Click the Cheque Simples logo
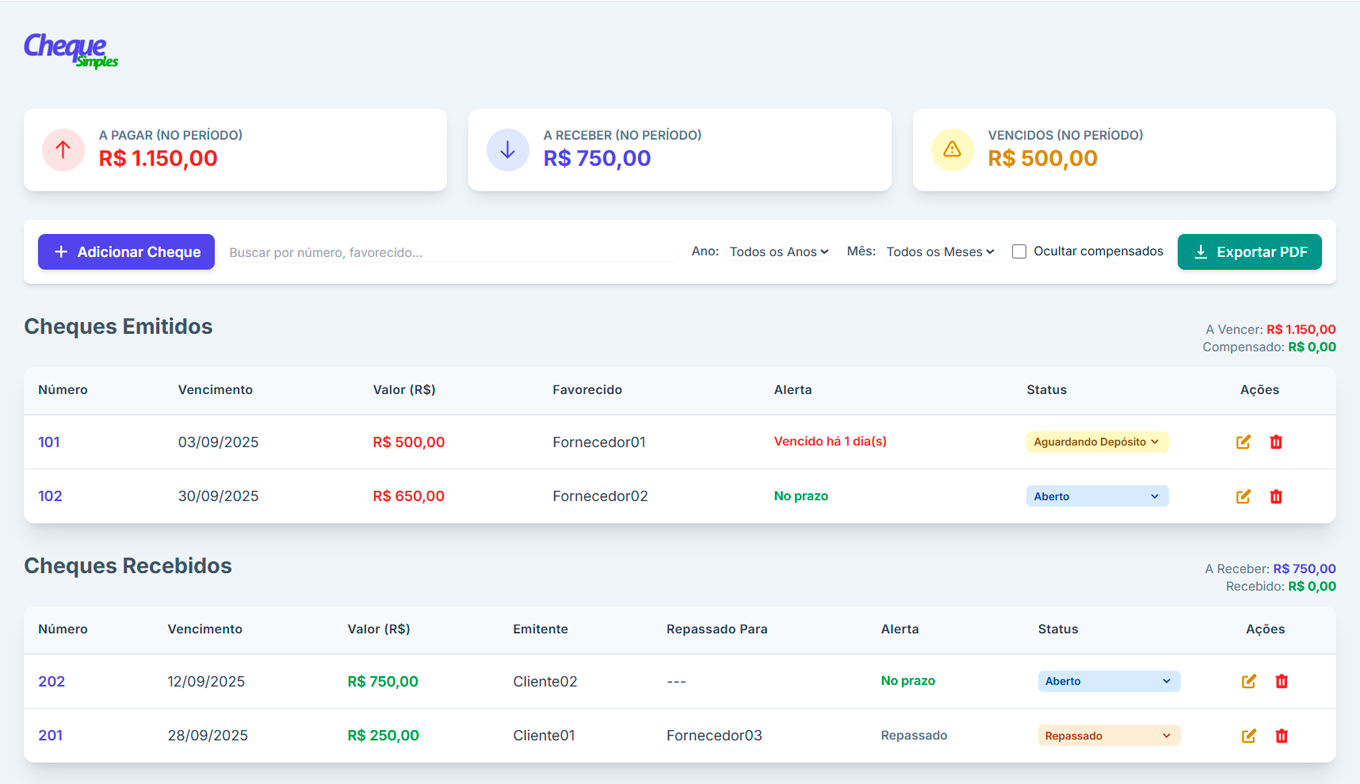Screen dimensions: 1360x784 70,50
